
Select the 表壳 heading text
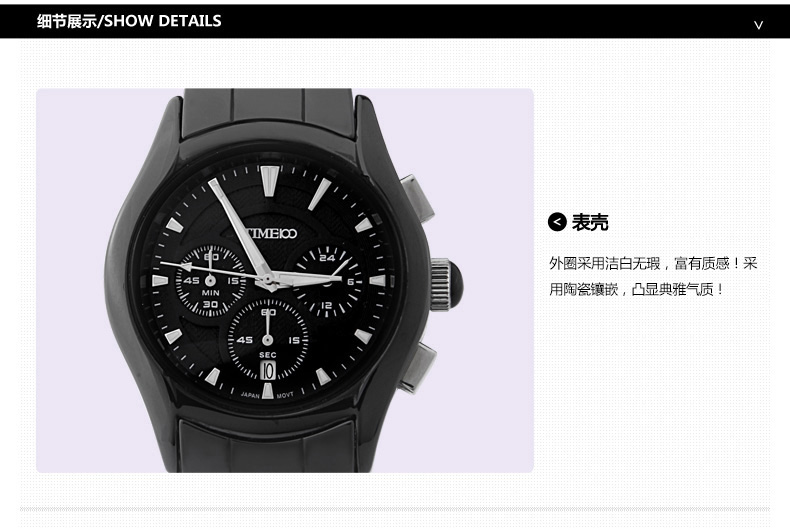(590, 222)
